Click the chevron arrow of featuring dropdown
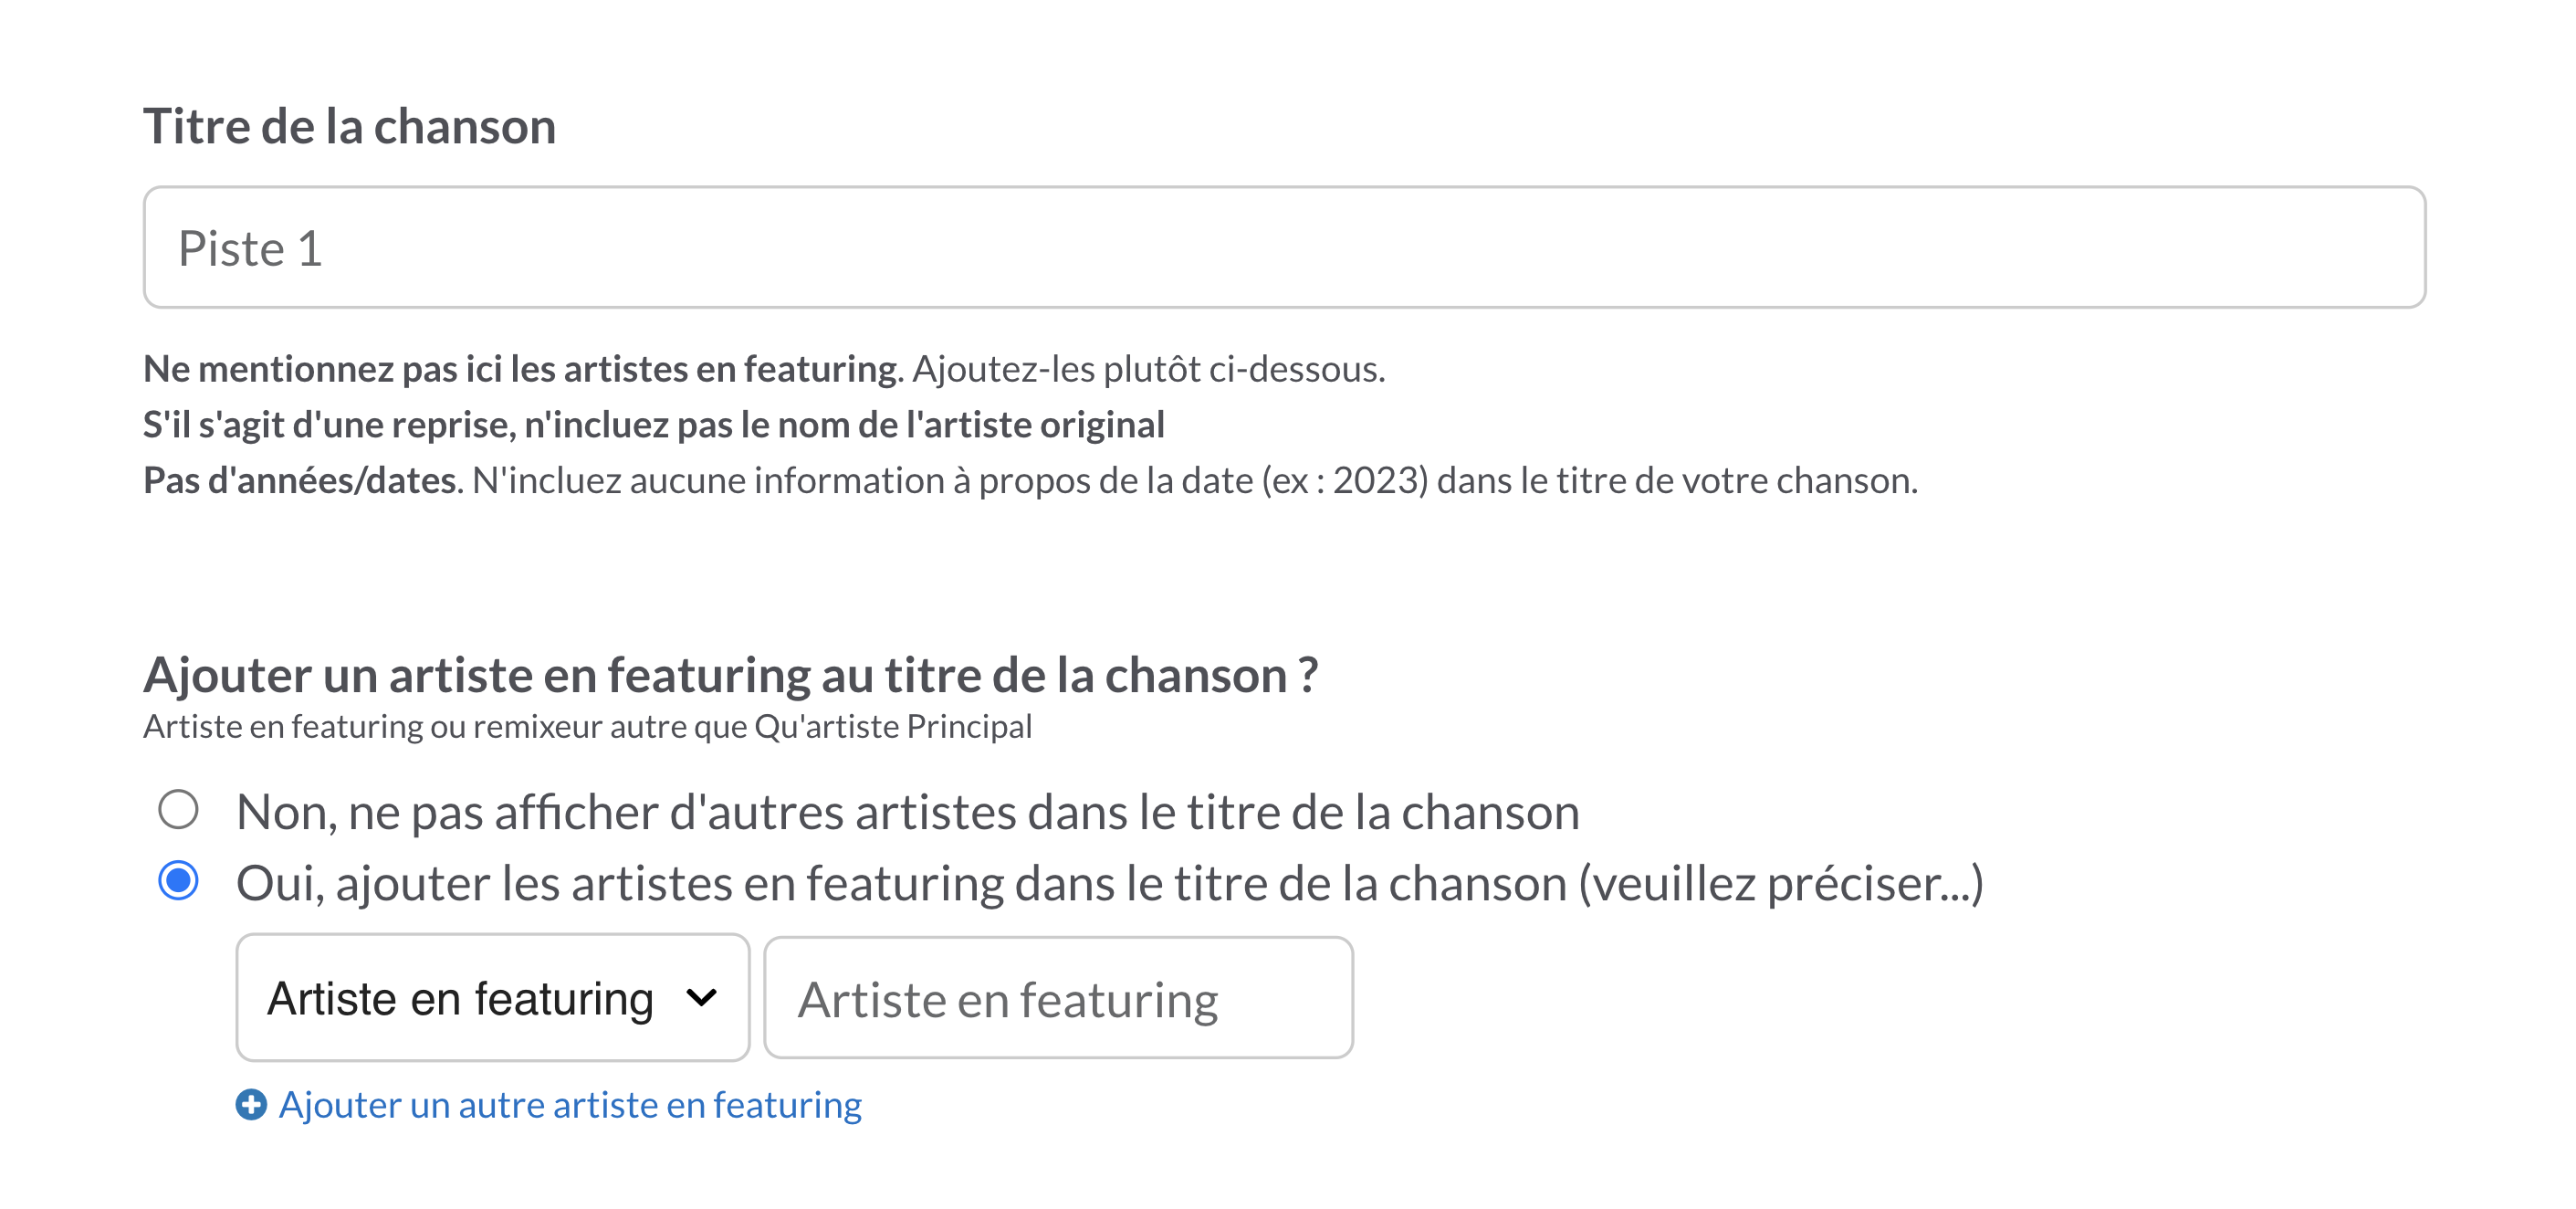The image size is (2576, 1209). coord(702,997)
